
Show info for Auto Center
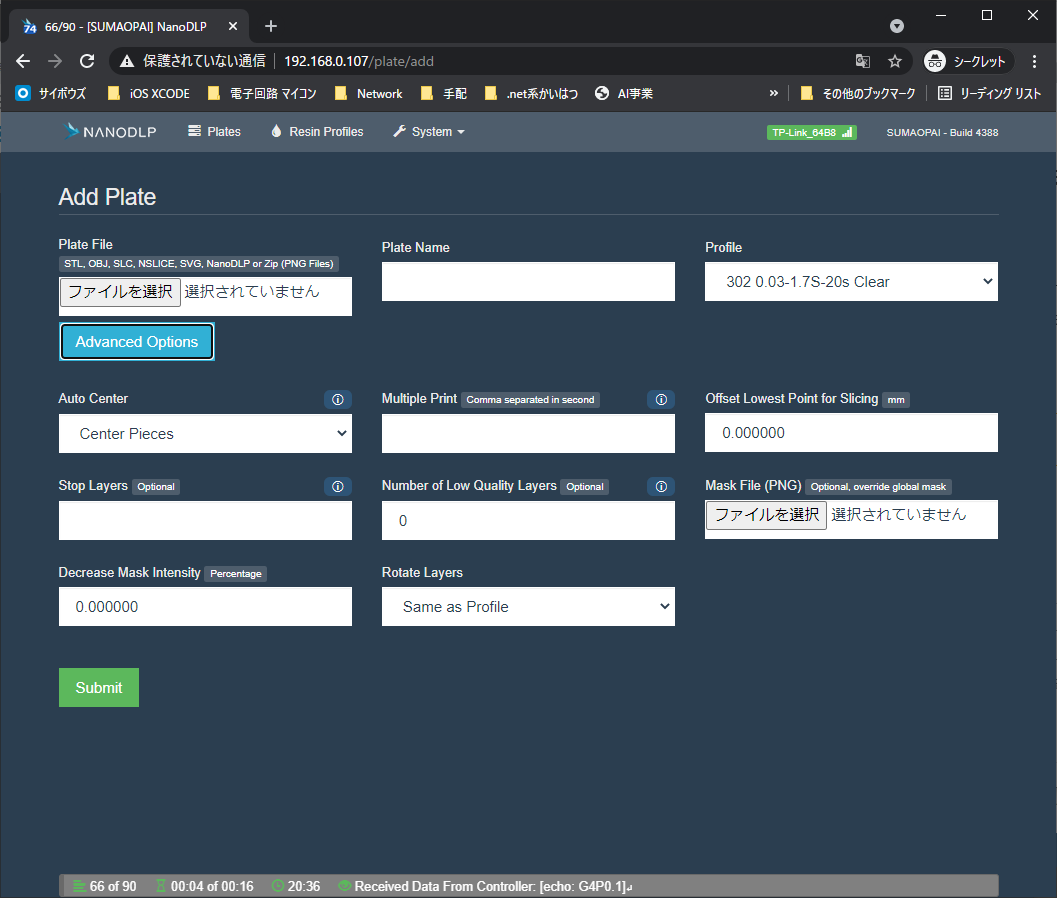pos(338,399)
